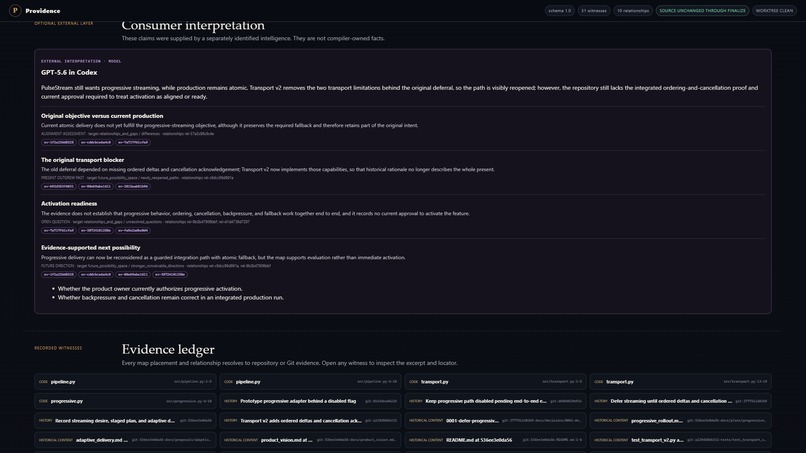This screenshot has width=806, height=453.
Task: Open the rightmost transport.py code witness card
Action: click(x=681, y=382)
